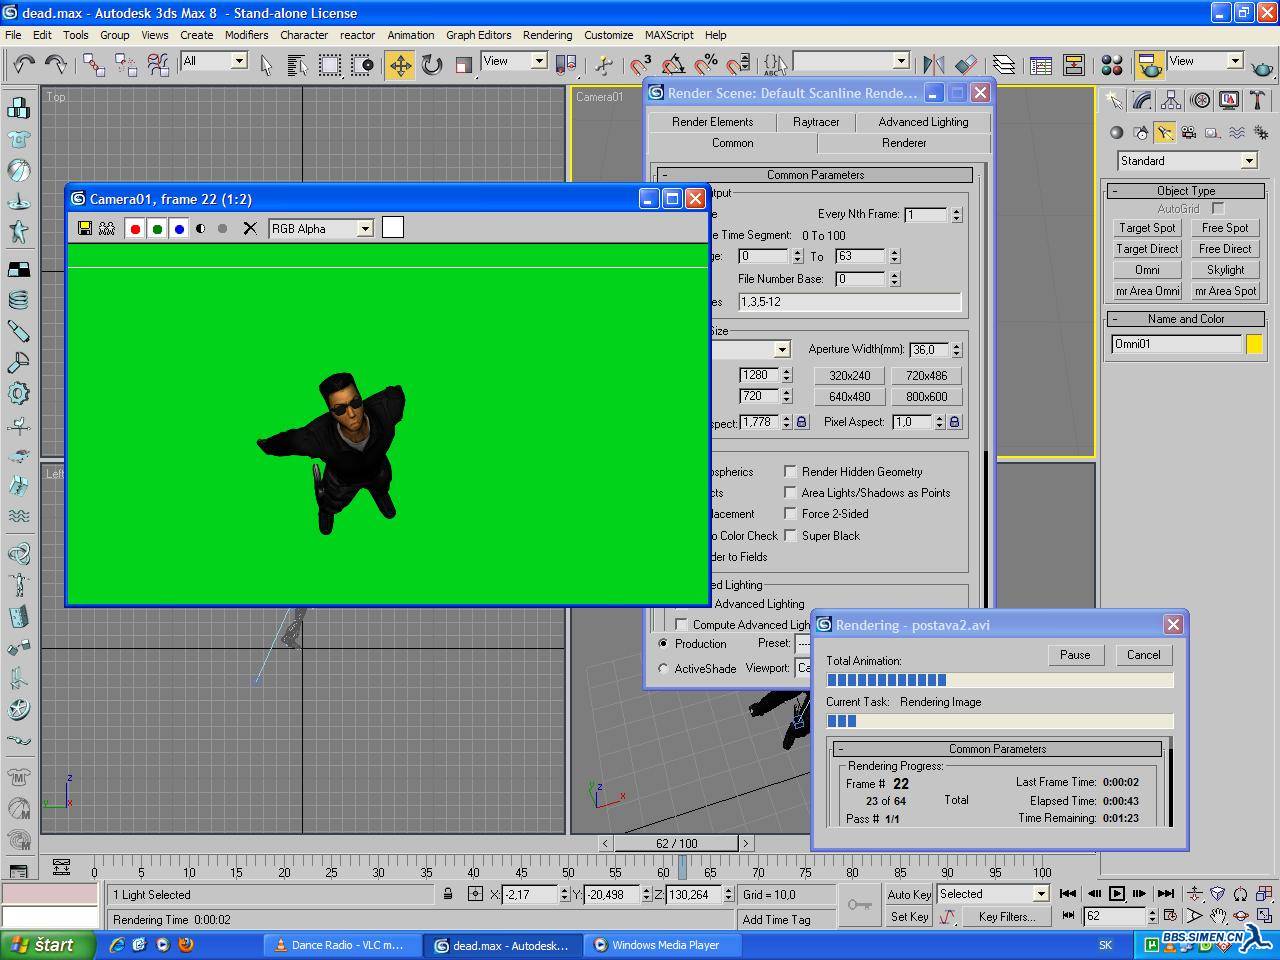
Task: Click the Quick Render teapot icon
Action: [x=1262, y=65]
